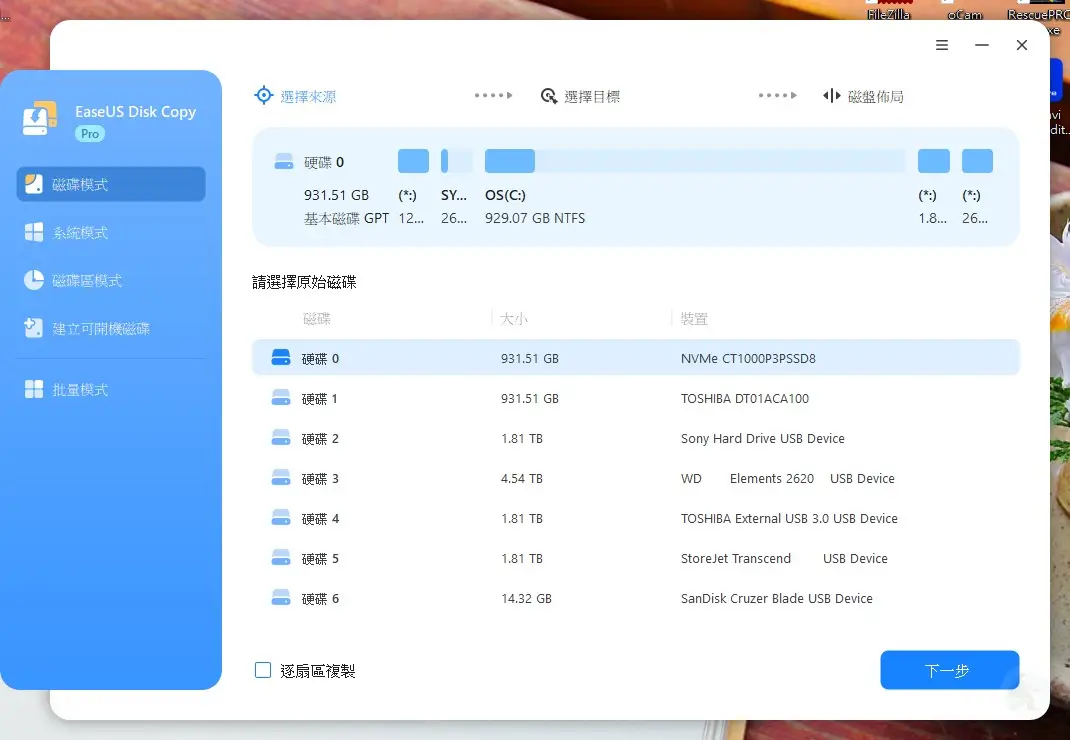
Task: Switch to 系統模式 in the sidebar
Action: [111, 232]
